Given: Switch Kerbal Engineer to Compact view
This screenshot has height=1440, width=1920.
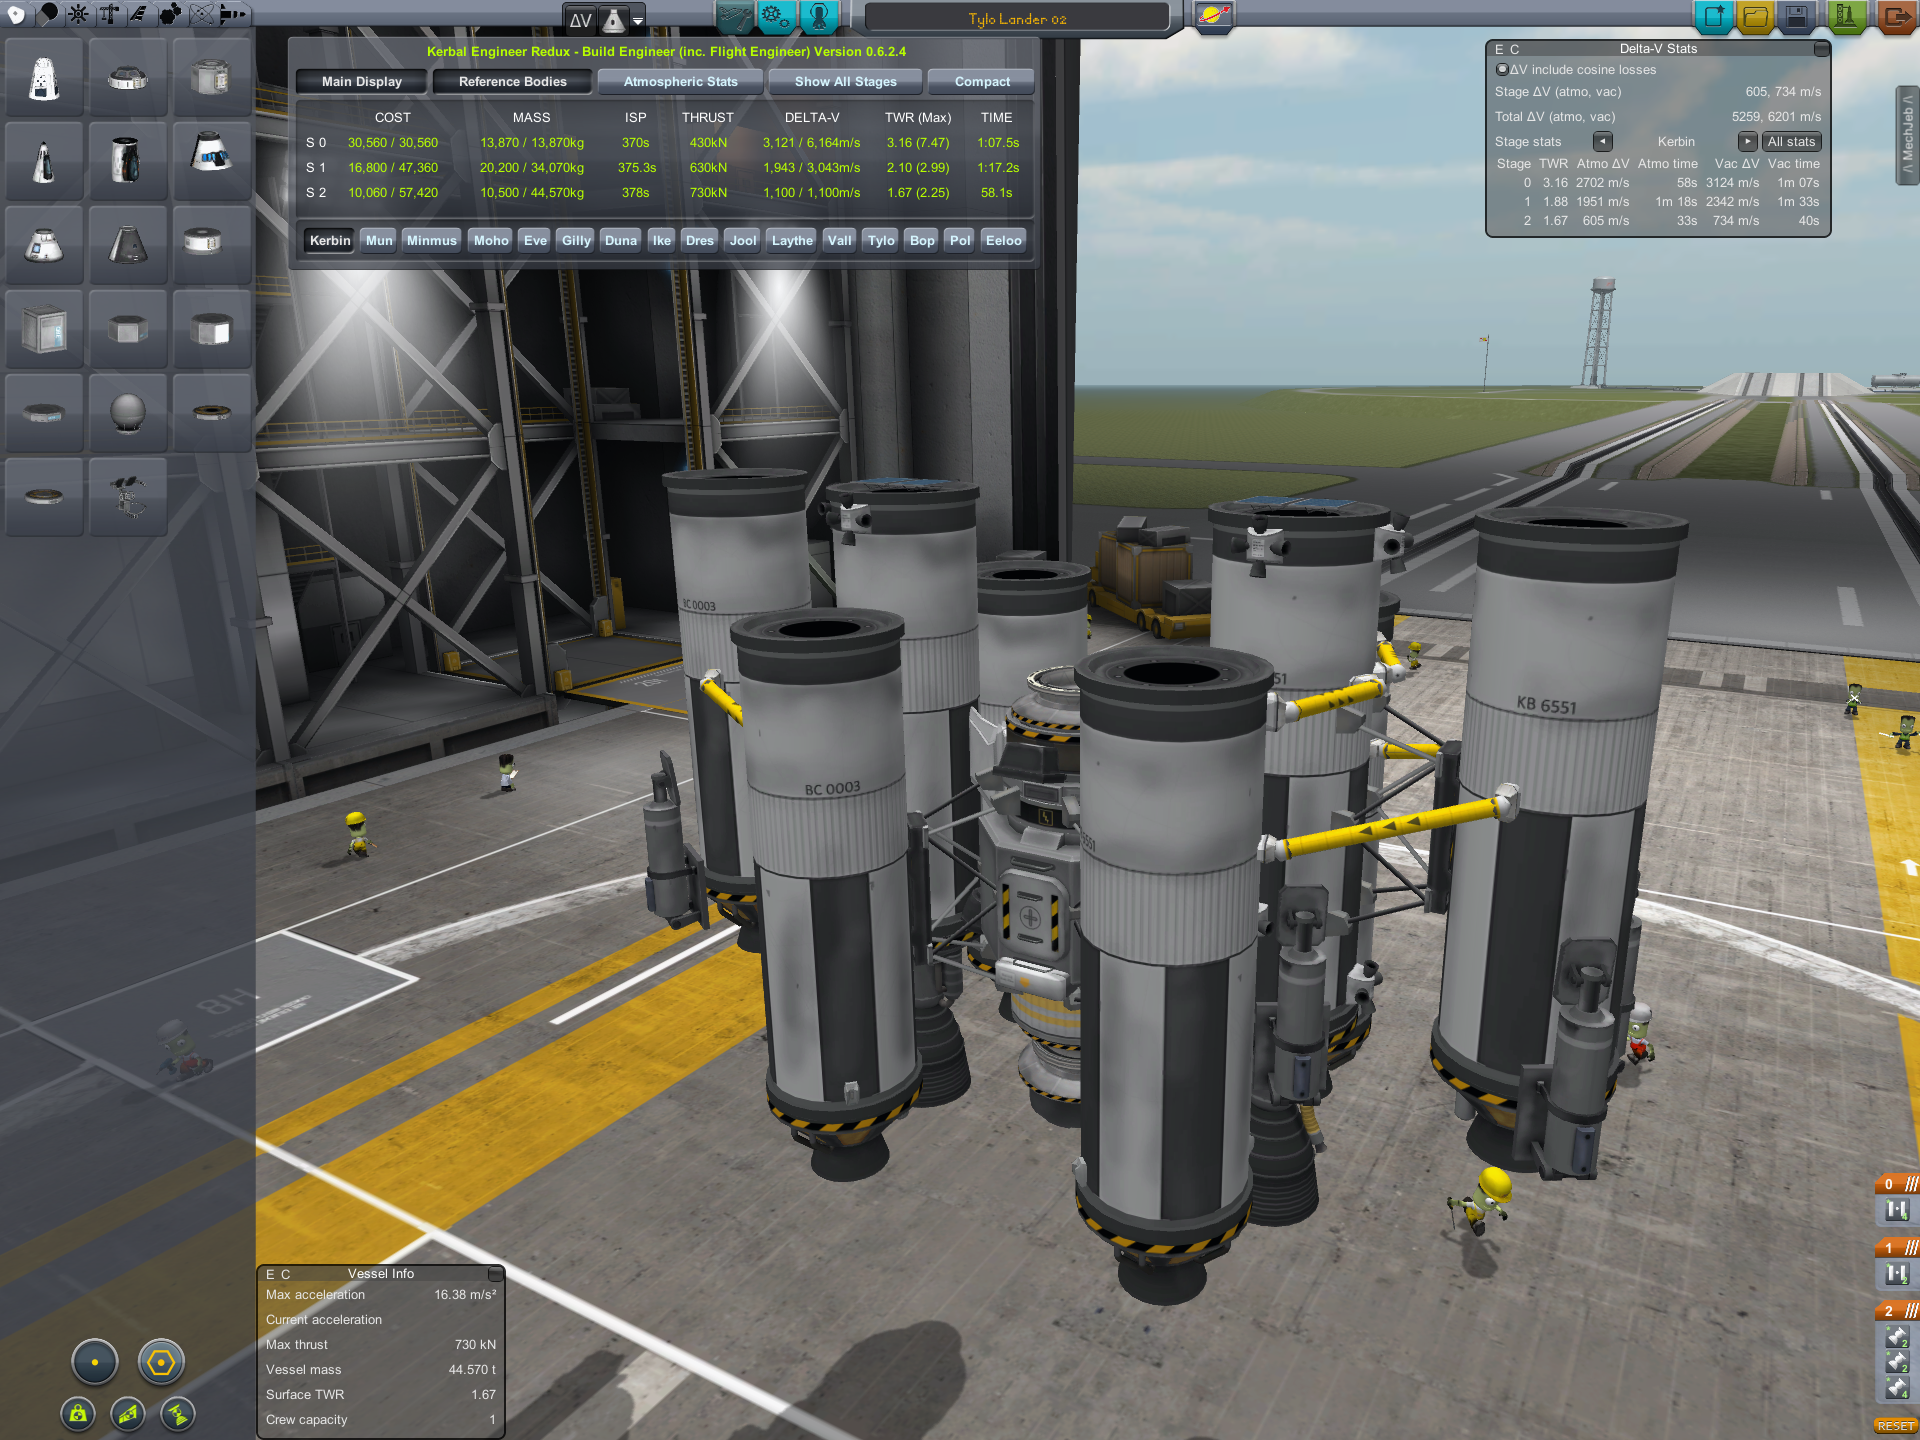Looking at the screenshot, I should 982,82.
